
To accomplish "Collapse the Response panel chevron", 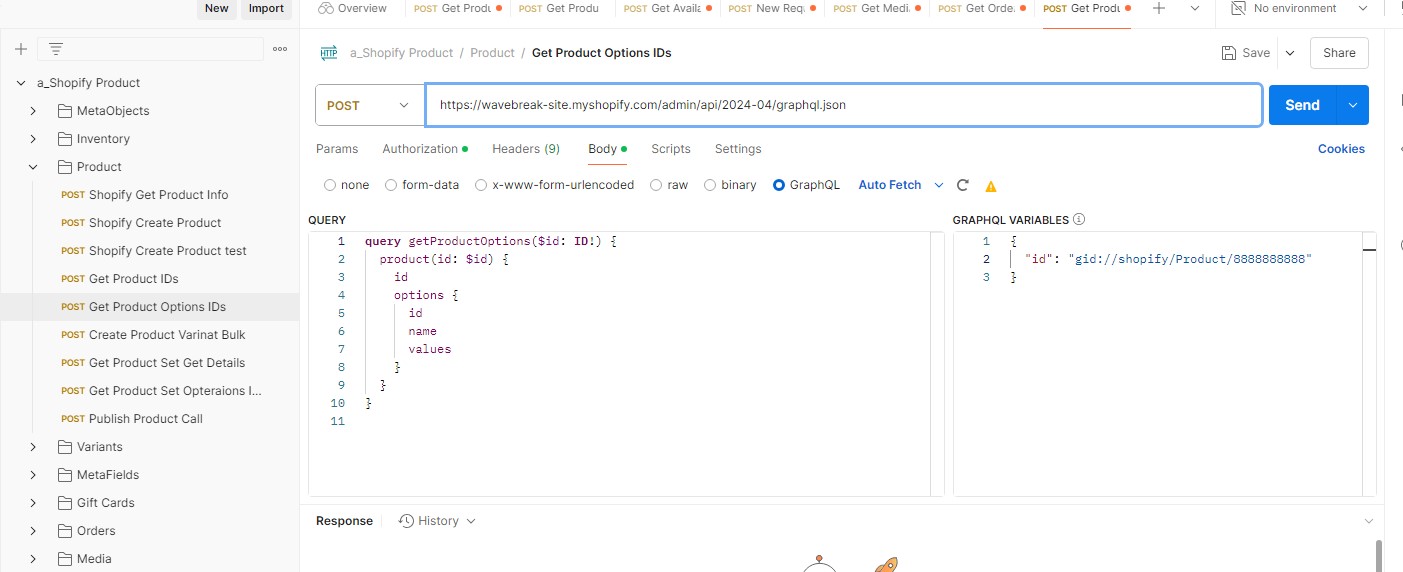I will click(x=1369, y=521).
